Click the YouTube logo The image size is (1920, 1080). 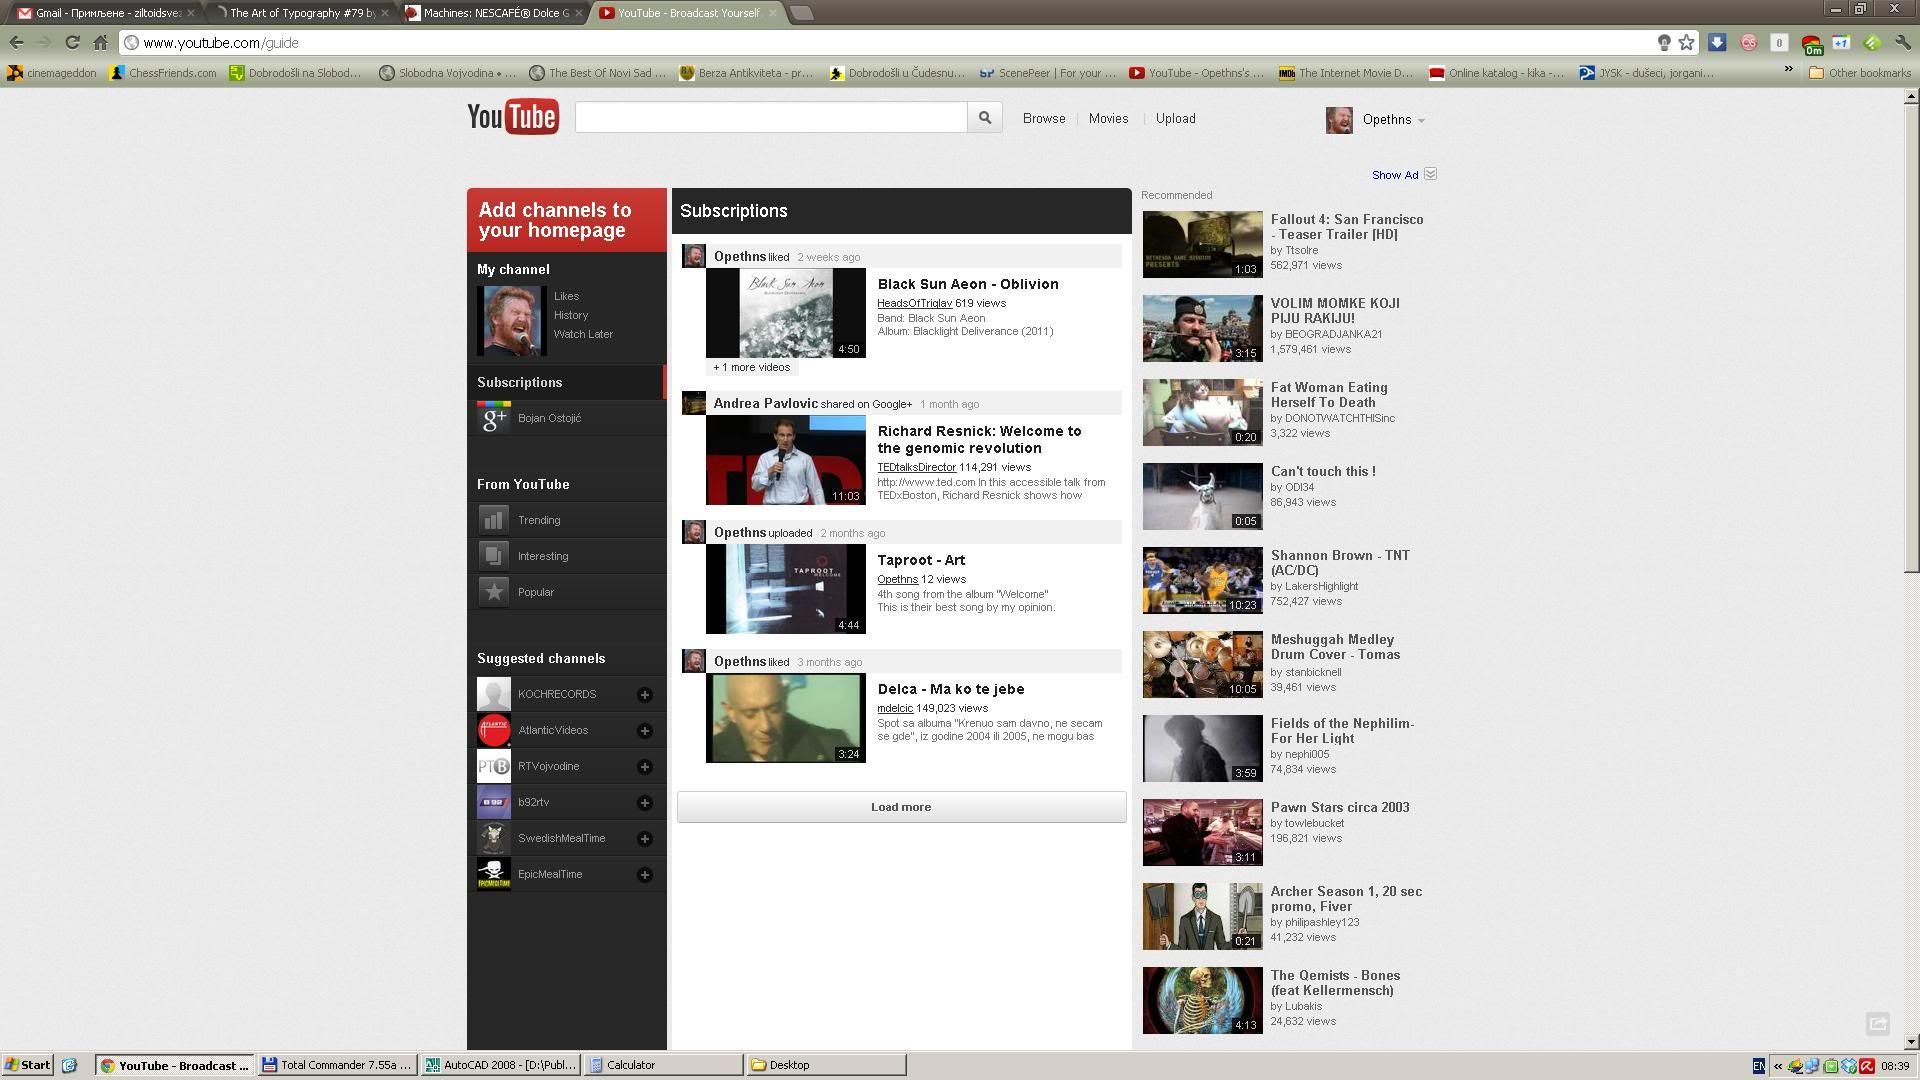(513, 117)
